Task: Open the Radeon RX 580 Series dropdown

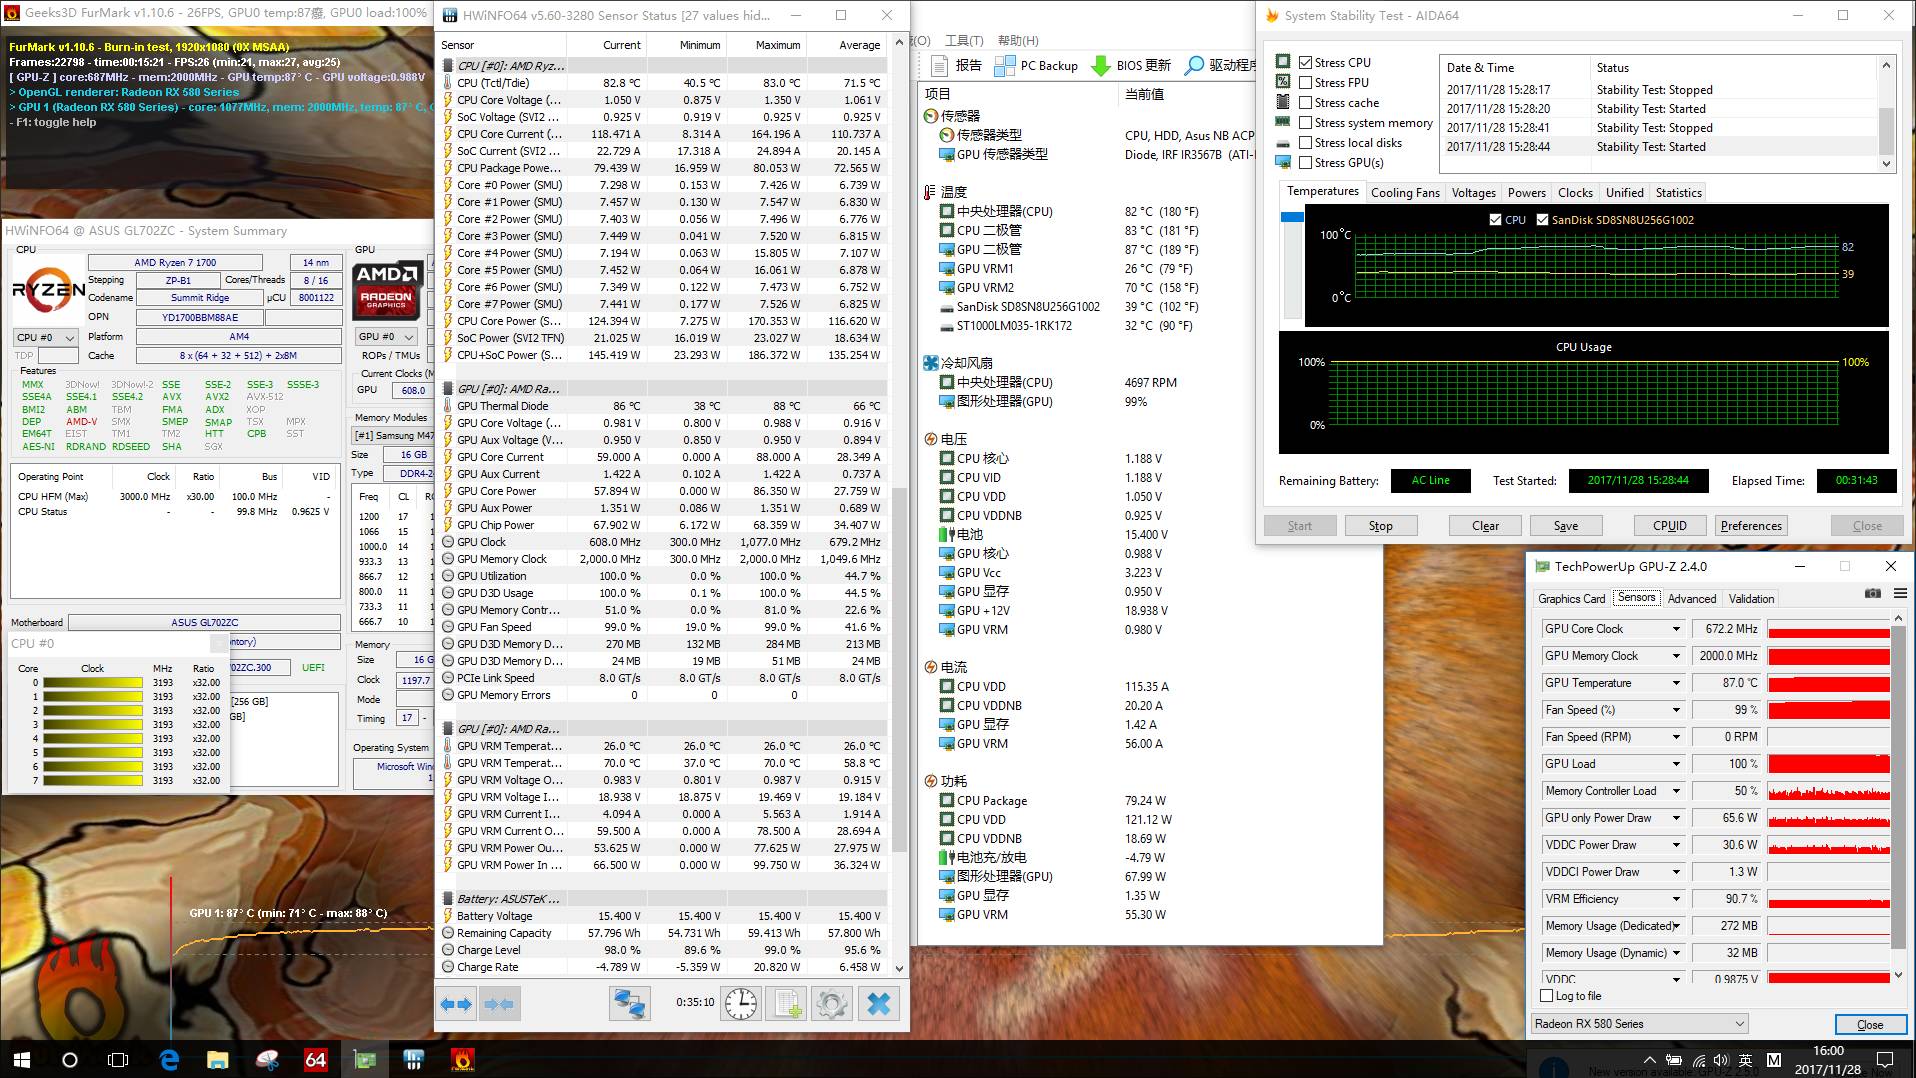Action: pyautogui.click(x=1741, y=1023)
